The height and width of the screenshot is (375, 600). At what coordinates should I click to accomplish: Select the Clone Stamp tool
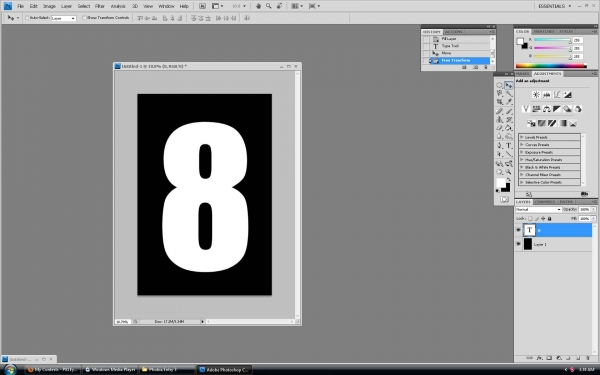[x=499, y=120]
